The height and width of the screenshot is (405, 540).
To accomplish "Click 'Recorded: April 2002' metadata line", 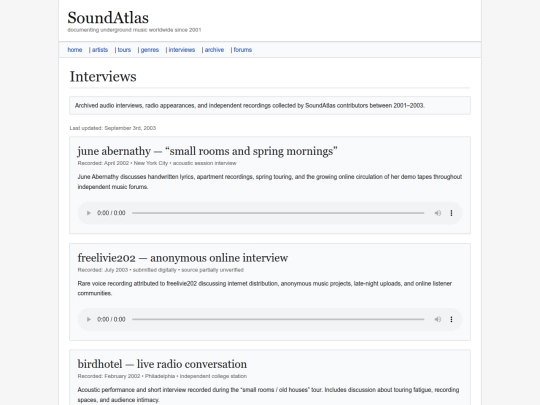I will (x=157, y=163).
